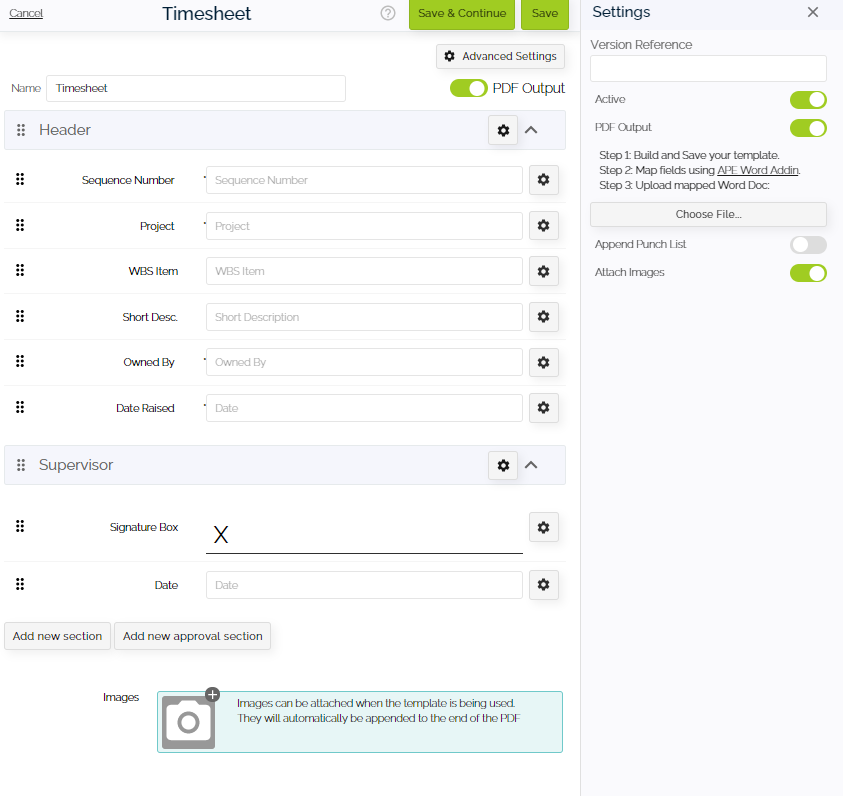Click the 'Step 1: Build and Save' text
The height and width of the screenshot is (796, 843).
click(x=689, y=155)
